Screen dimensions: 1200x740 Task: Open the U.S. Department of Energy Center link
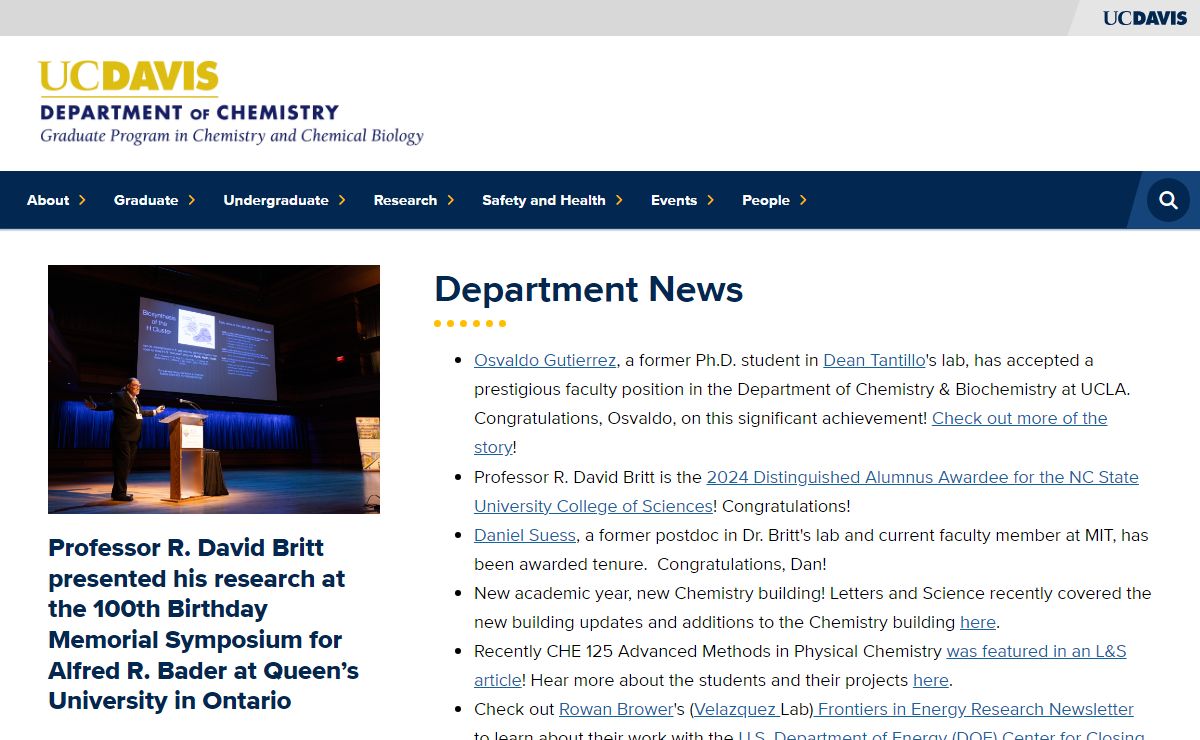[x=941, y=733]
